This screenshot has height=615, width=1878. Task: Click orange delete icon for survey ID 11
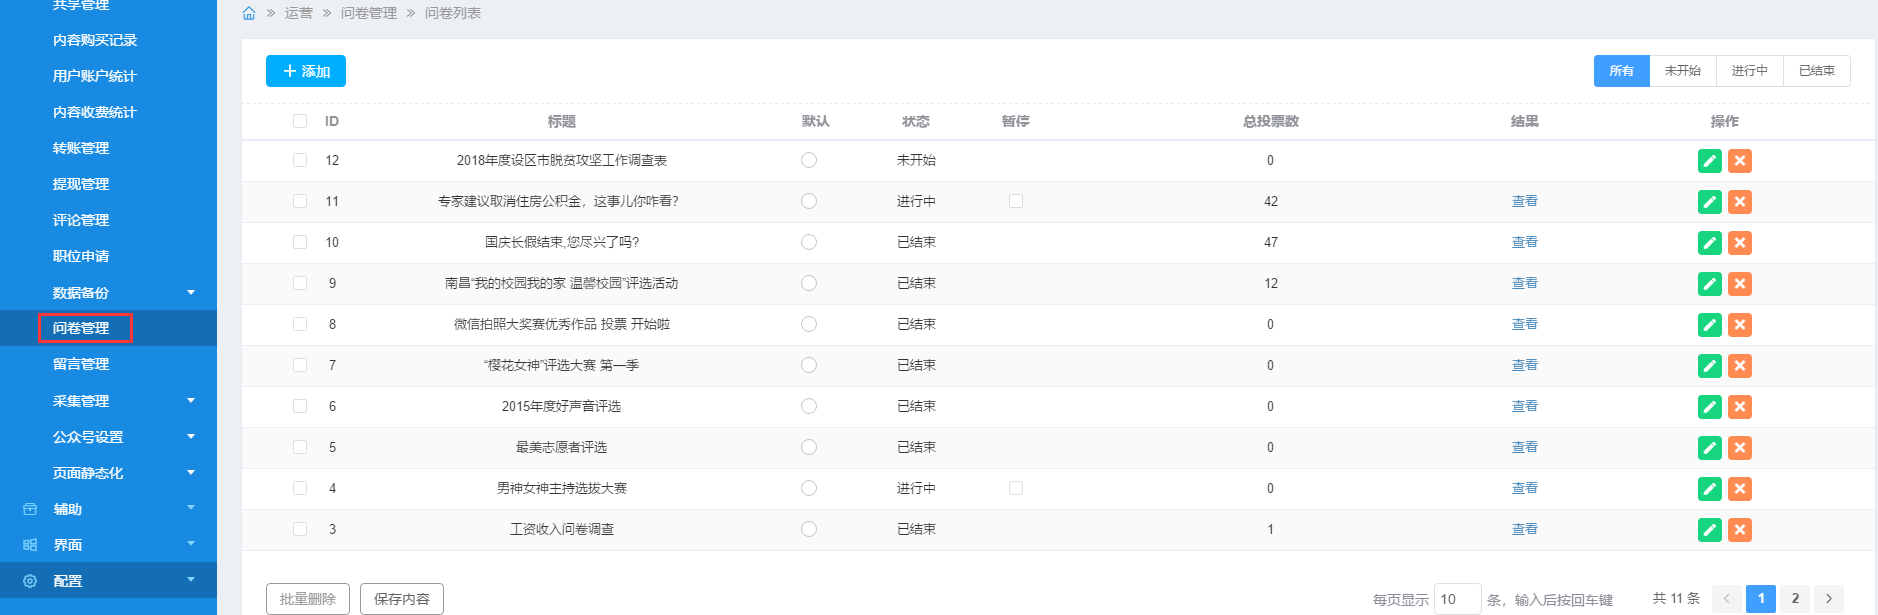1740,202
